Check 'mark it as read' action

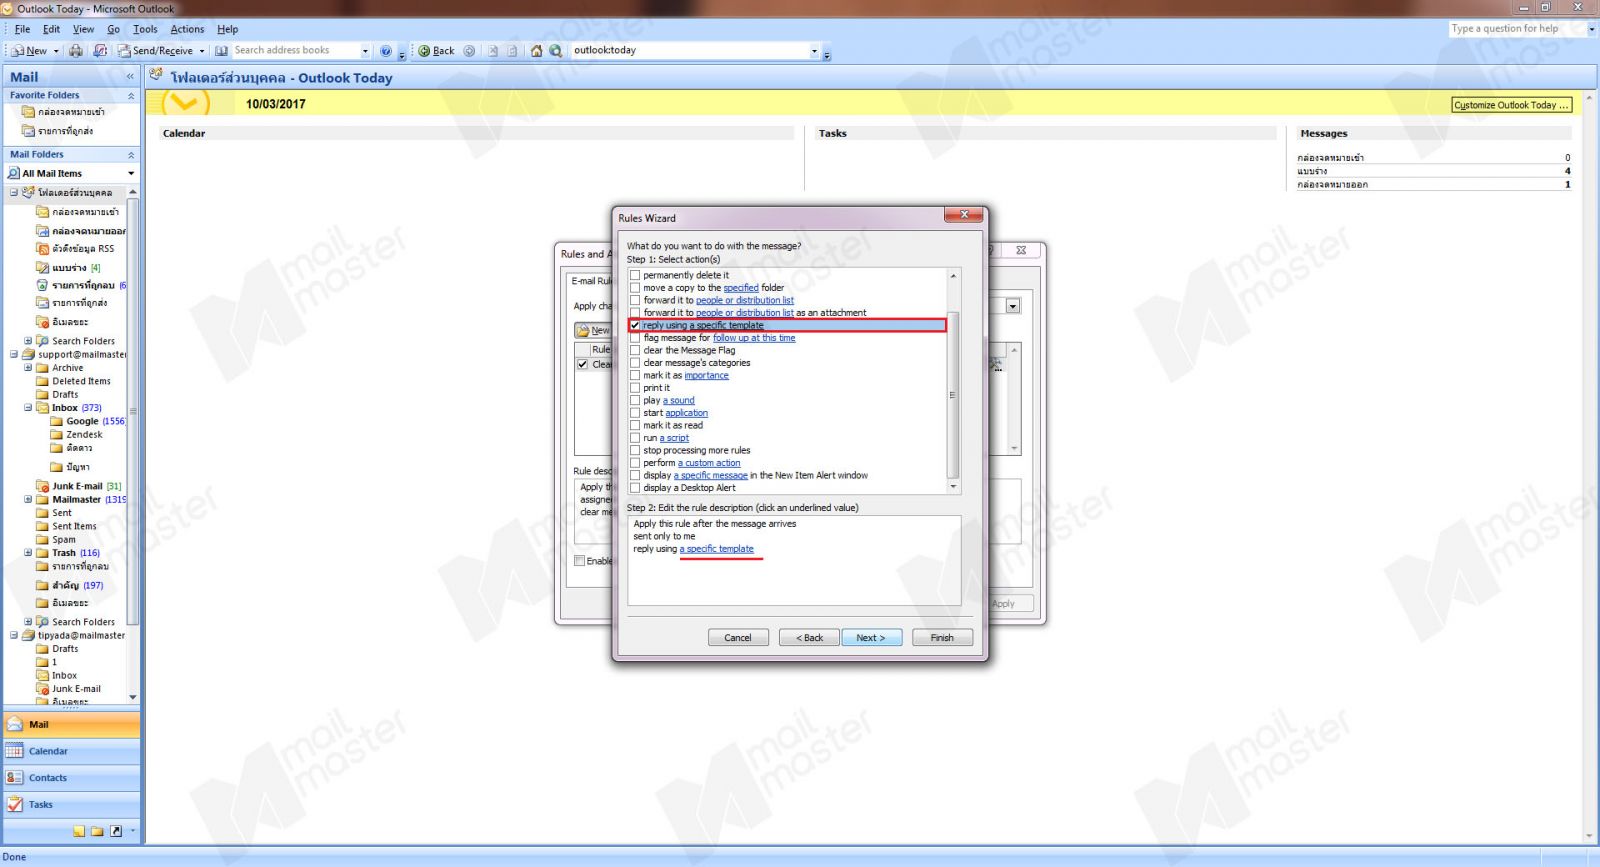(x=635, y=425)
